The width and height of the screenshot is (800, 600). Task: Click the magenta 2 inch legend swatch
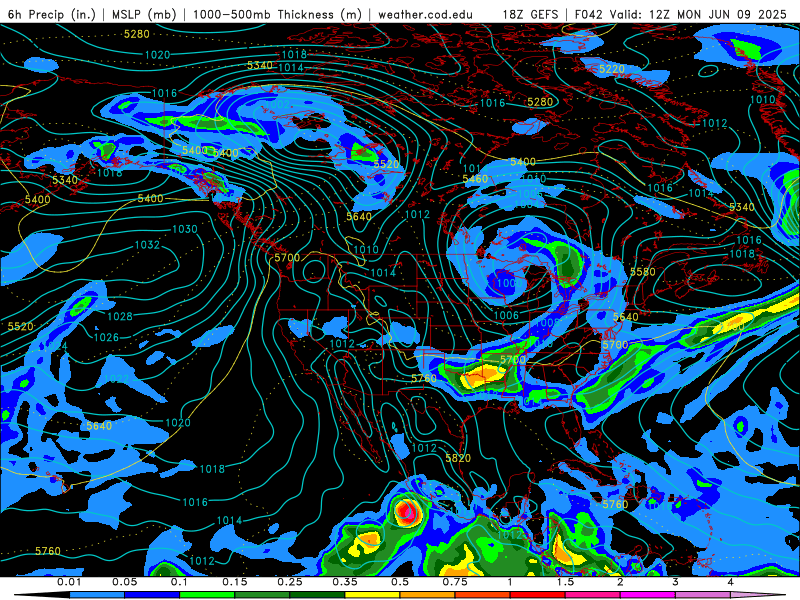tap(647, 595)
